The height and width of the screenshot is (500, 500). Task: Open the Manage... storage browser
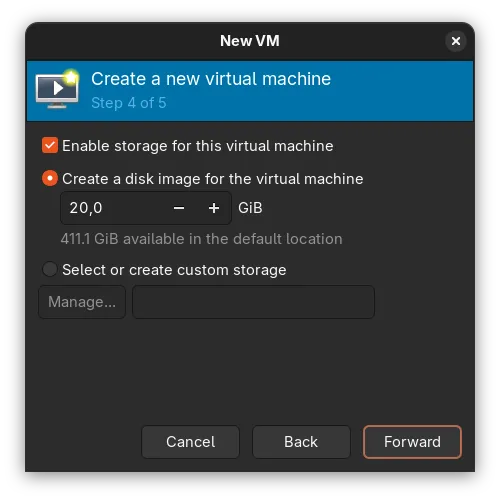click(x=82, y=302)
